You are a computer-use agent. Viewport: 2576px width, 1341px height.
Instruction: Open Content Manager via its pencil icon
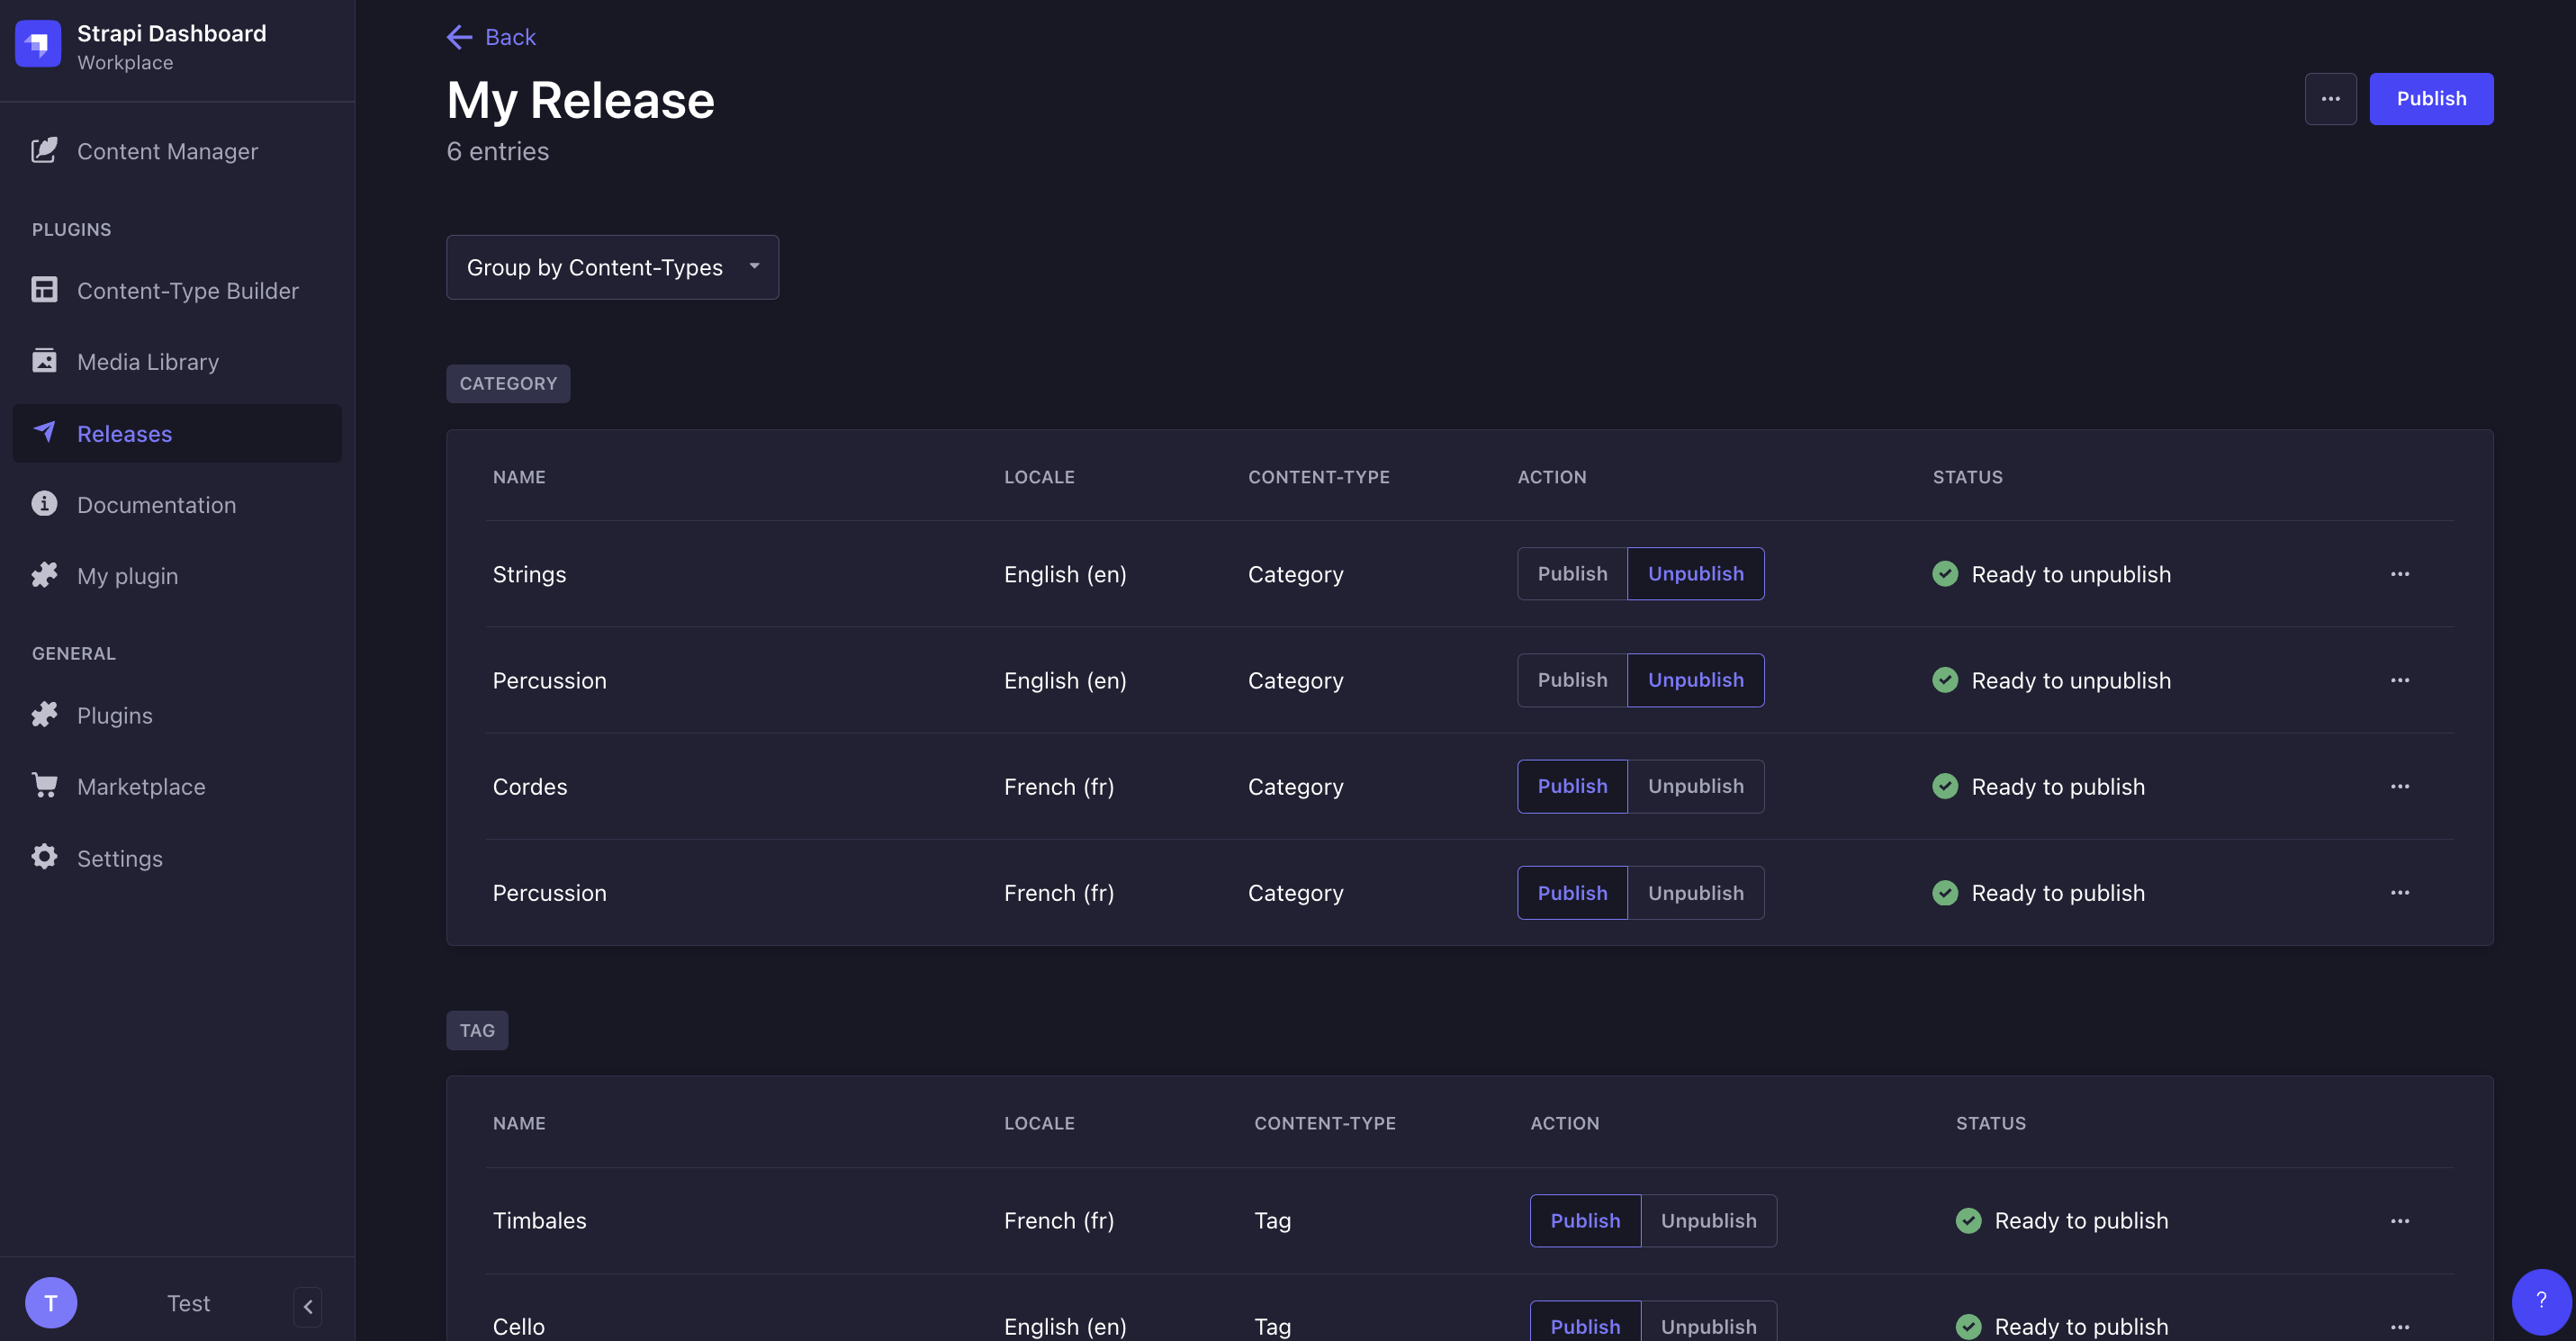[x=44, y=150]
